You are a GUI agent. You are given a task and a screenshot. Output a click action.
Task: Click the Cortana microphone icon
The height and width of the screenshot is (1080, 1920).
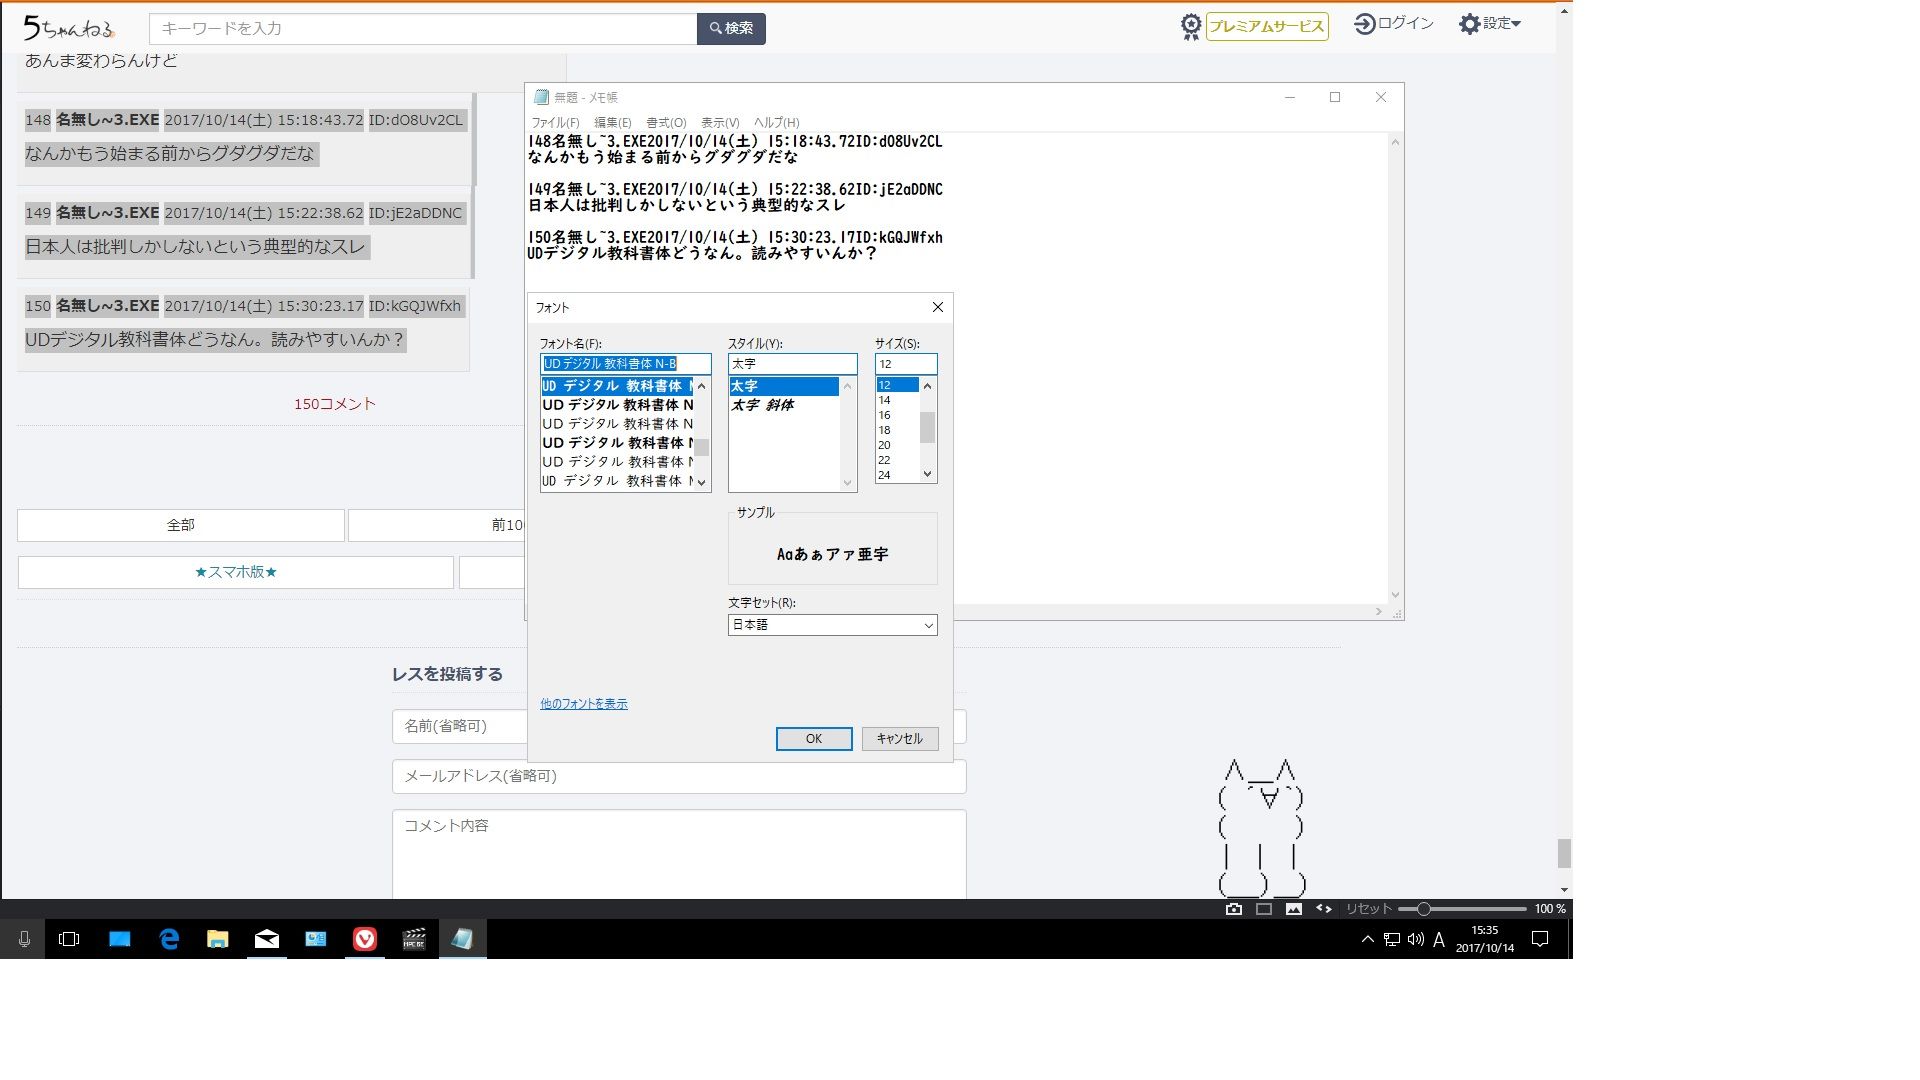24,939
